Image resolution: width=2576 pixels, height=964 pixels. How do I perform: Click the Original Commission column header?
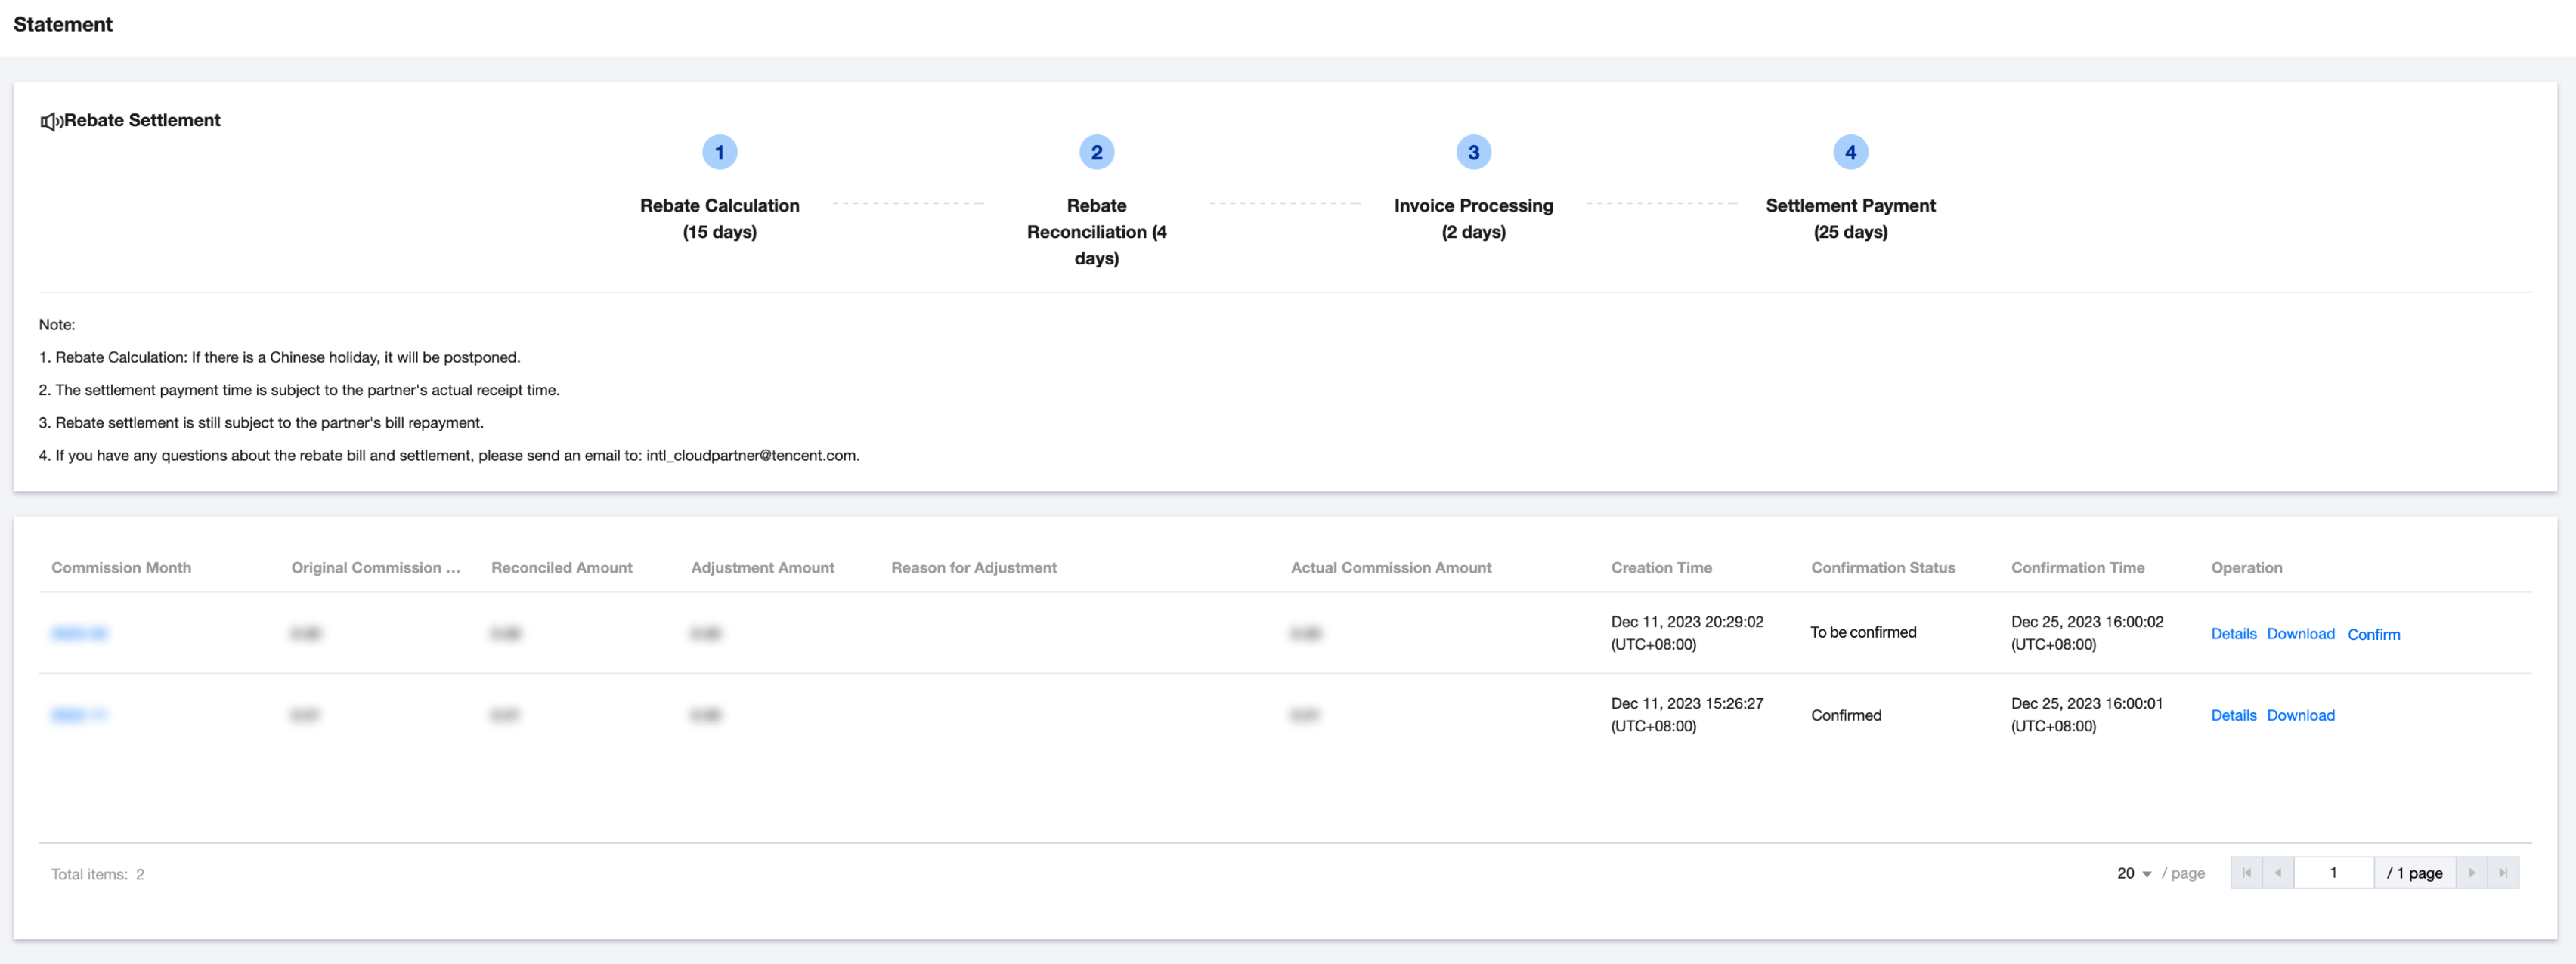pos(375,567)
